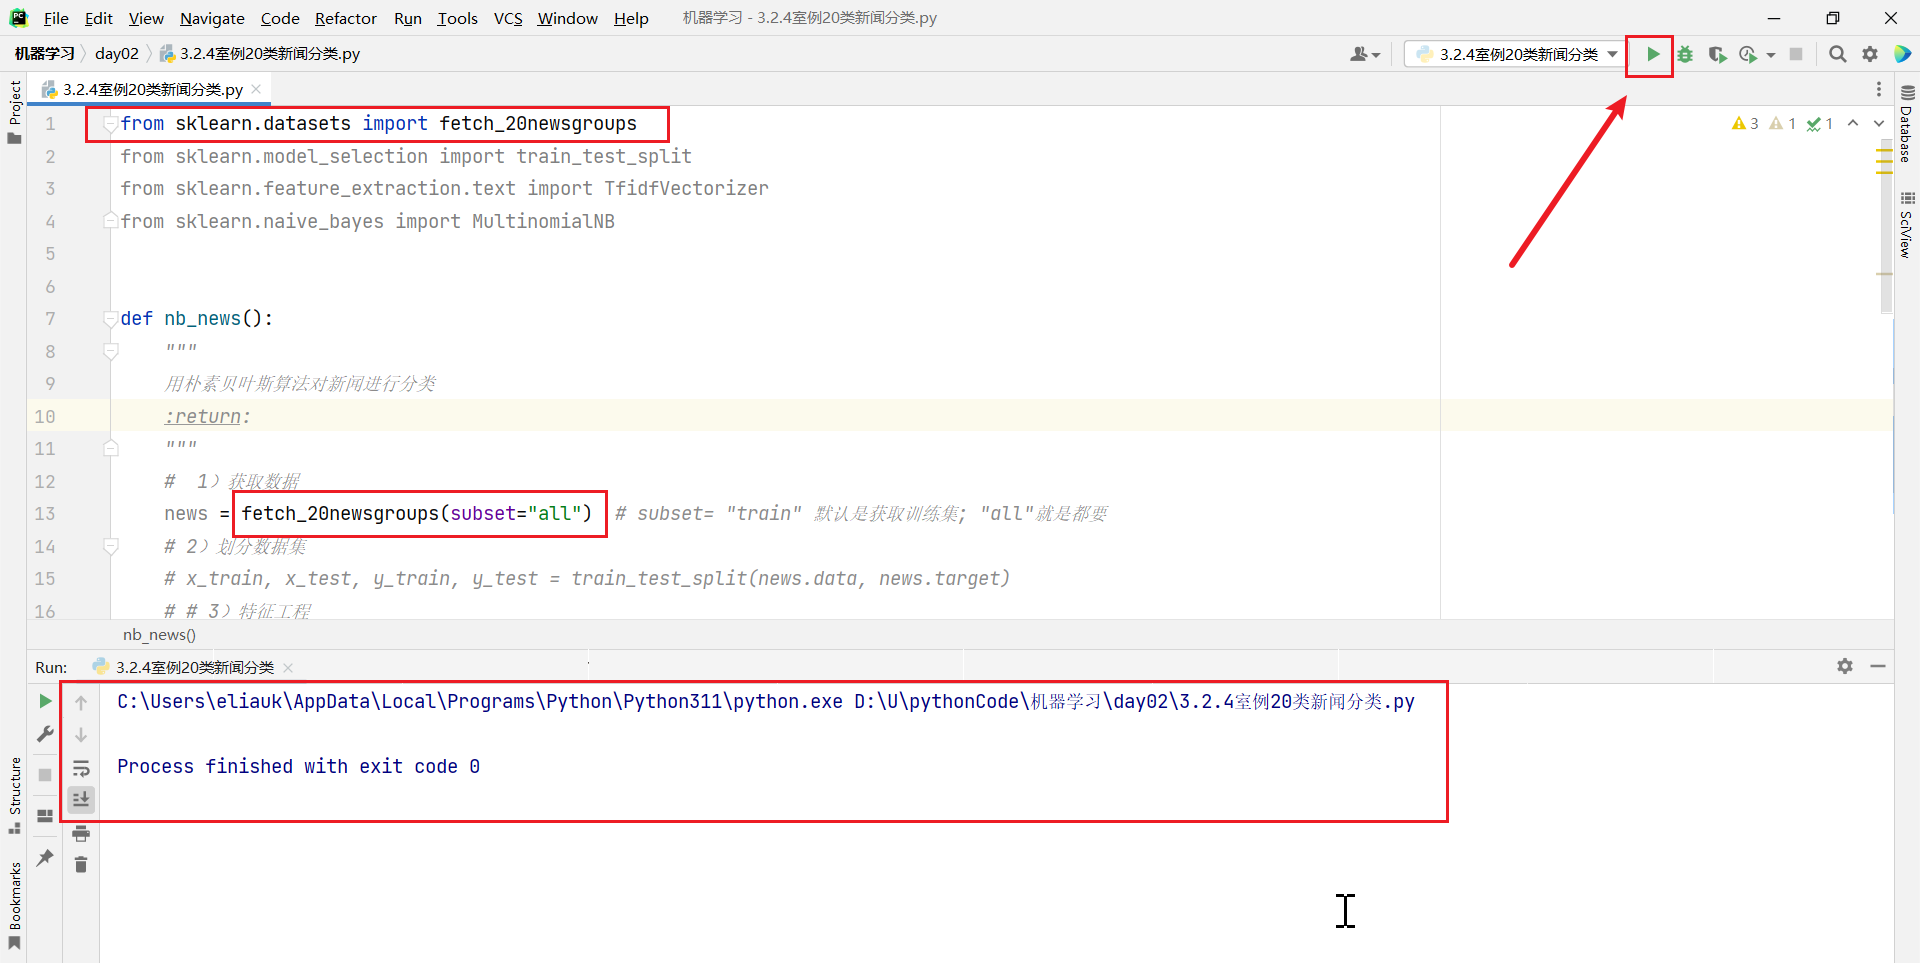
Task: Toggle scroll to end in the console
Action: pos(81,799)
